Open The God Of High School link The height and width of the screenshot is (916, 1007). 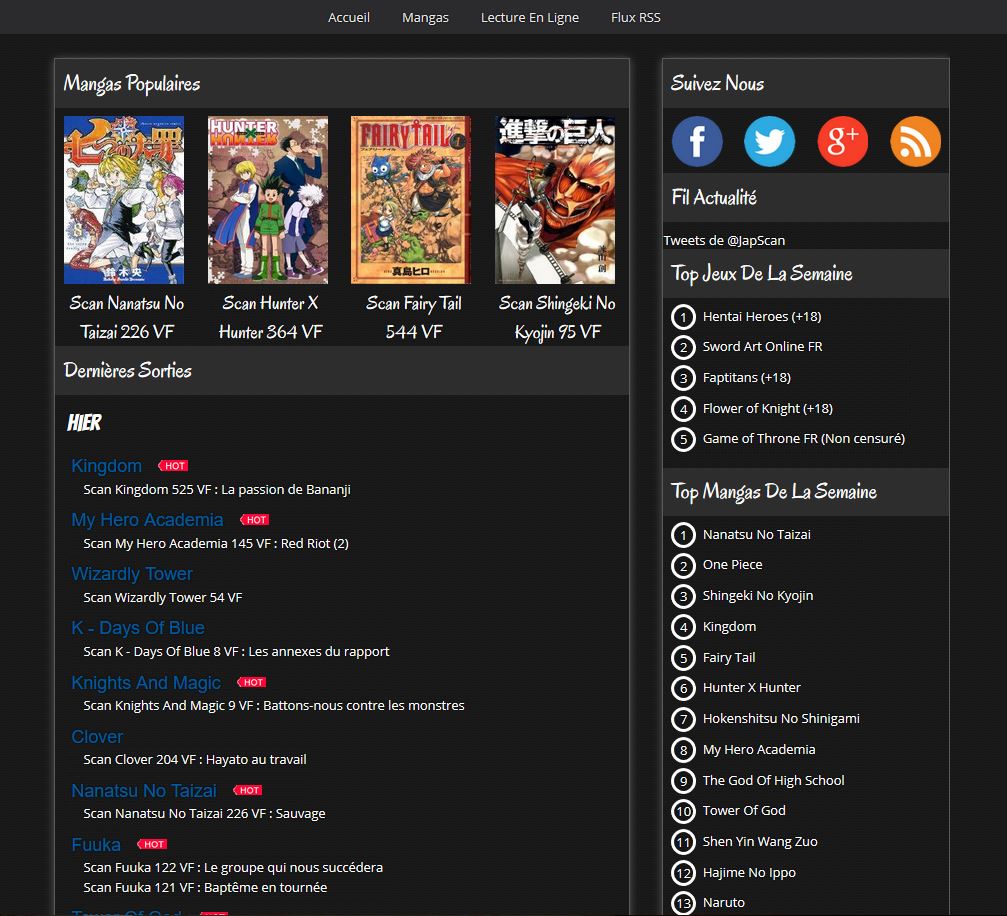click(x=773, y=780)
